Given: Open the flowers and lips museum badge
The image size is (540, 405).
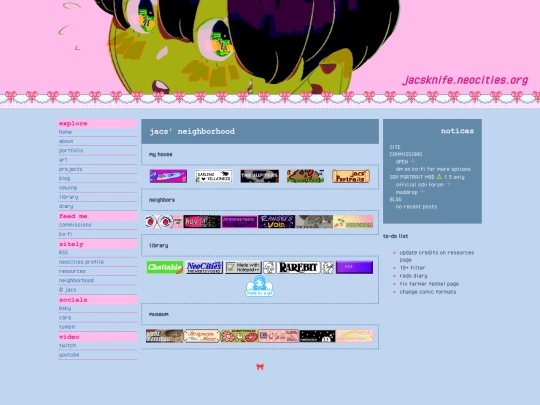Looking at the screenshot, I should click(x=239, y=336).
